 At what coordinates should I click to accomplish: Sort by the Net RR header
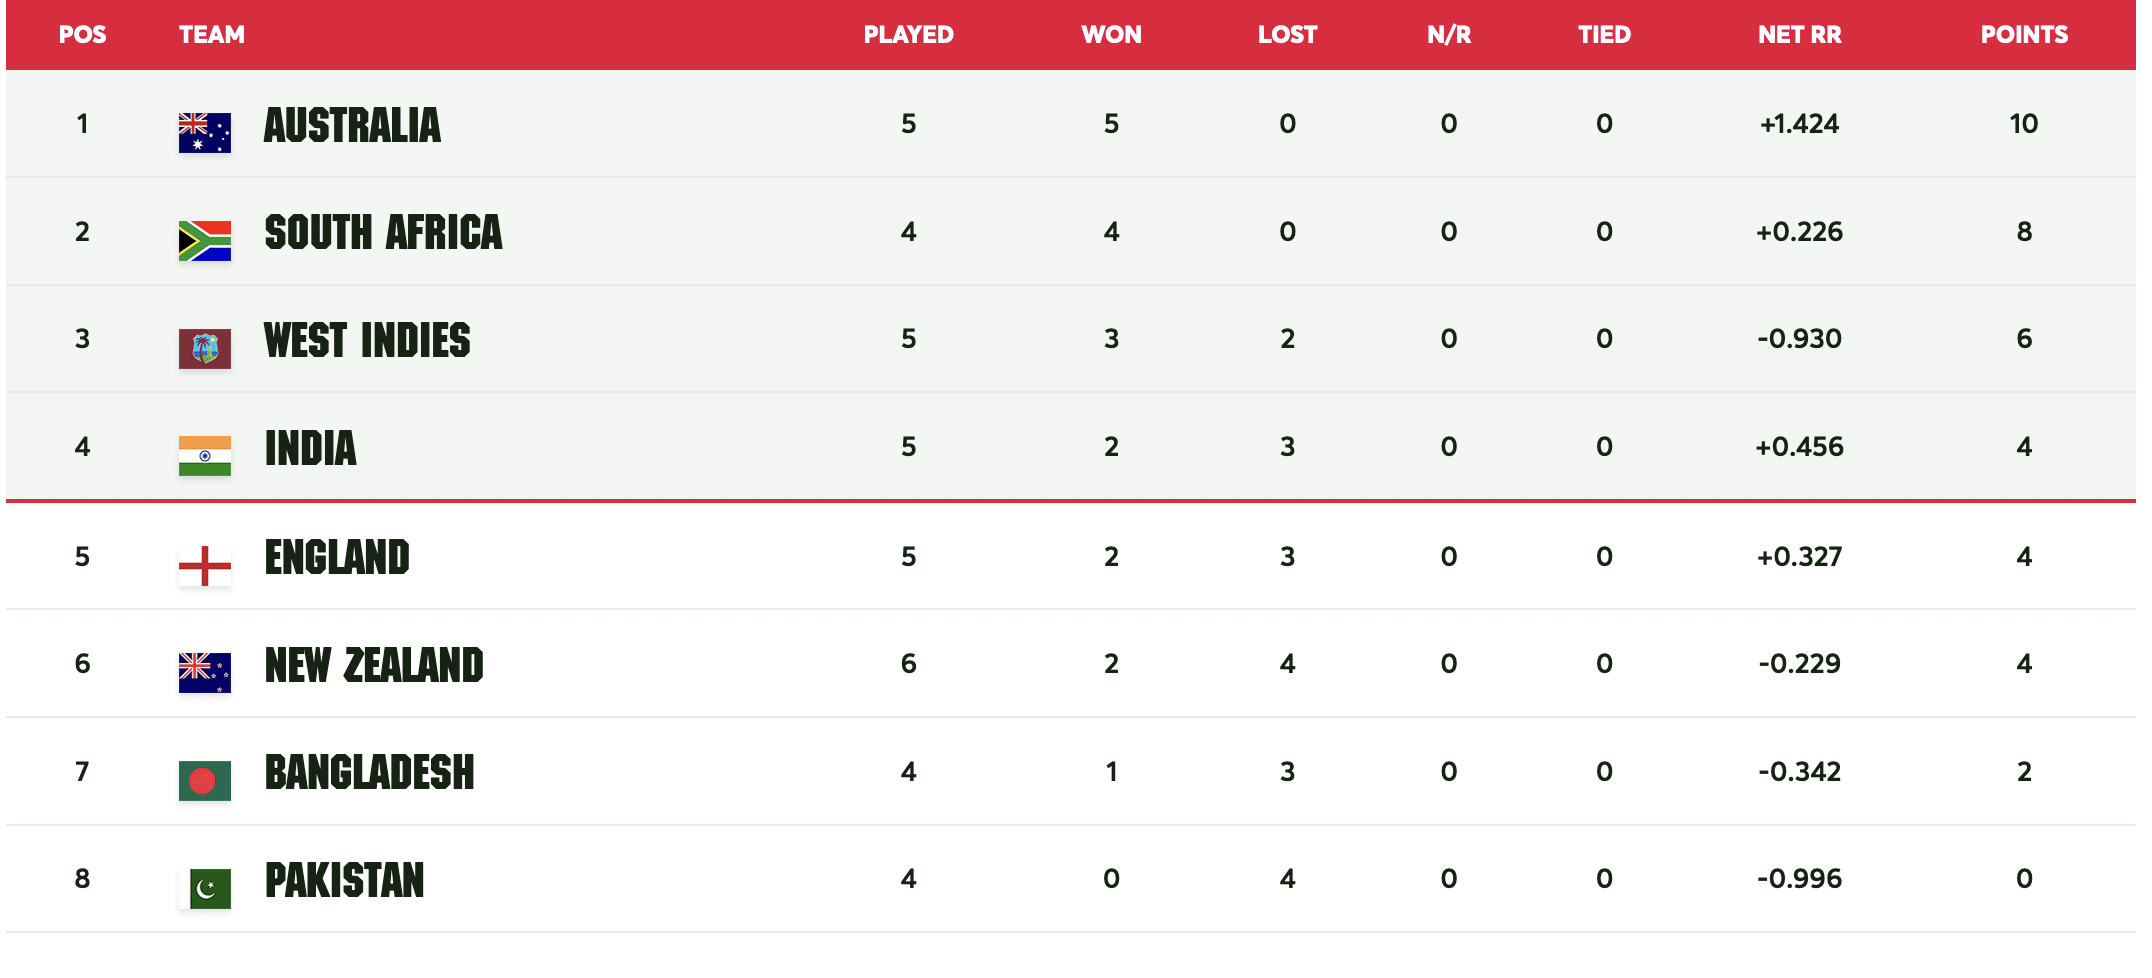tap(1799, 35)
